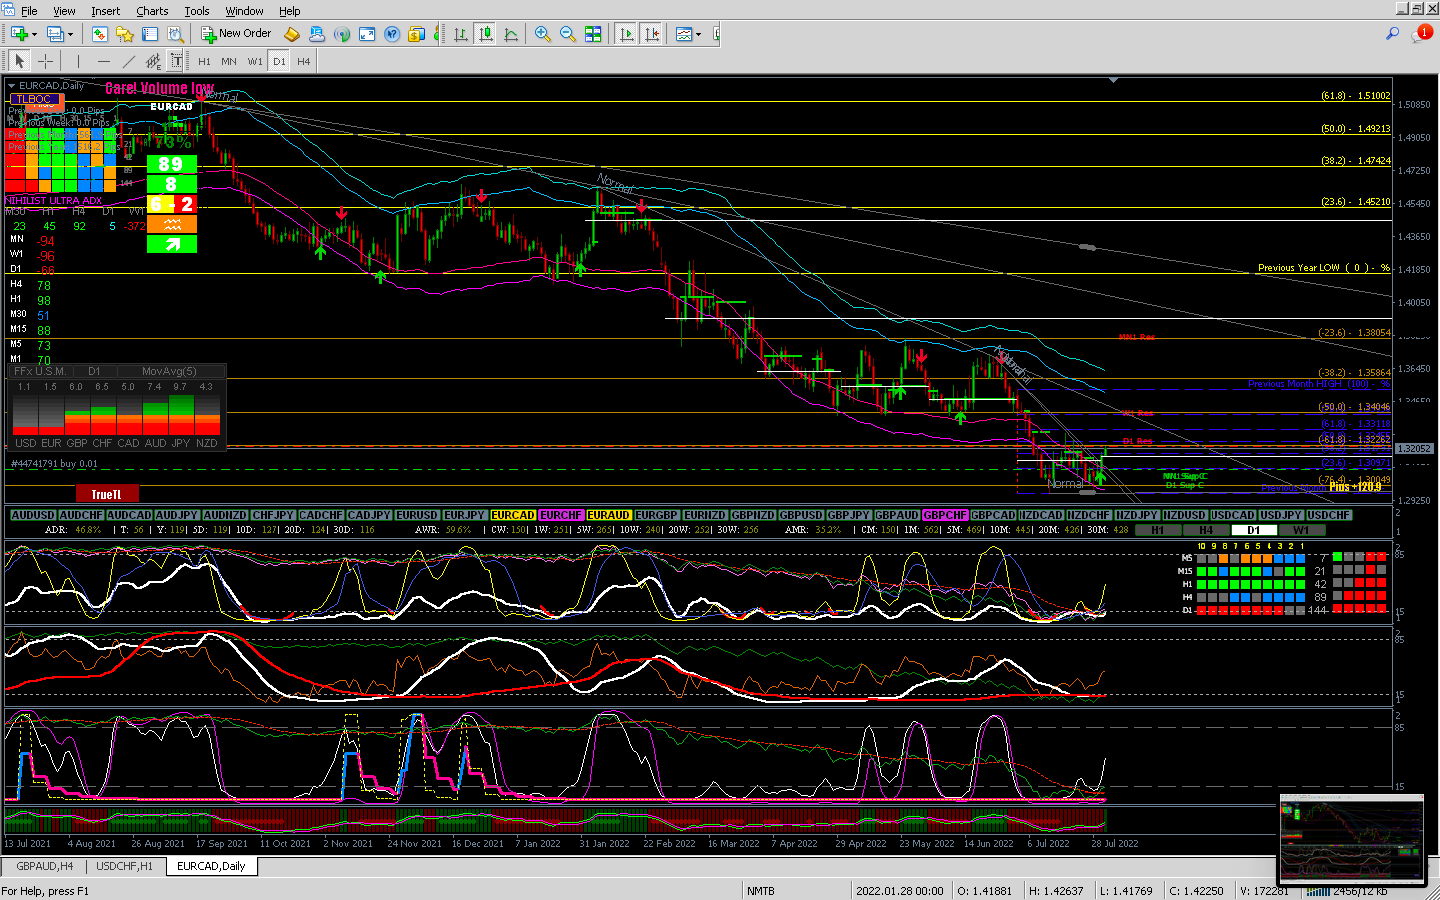Toggle the chart Auto Scroll button
Viewport: 1440px width, 900px height.
click(x=627, y=34)
